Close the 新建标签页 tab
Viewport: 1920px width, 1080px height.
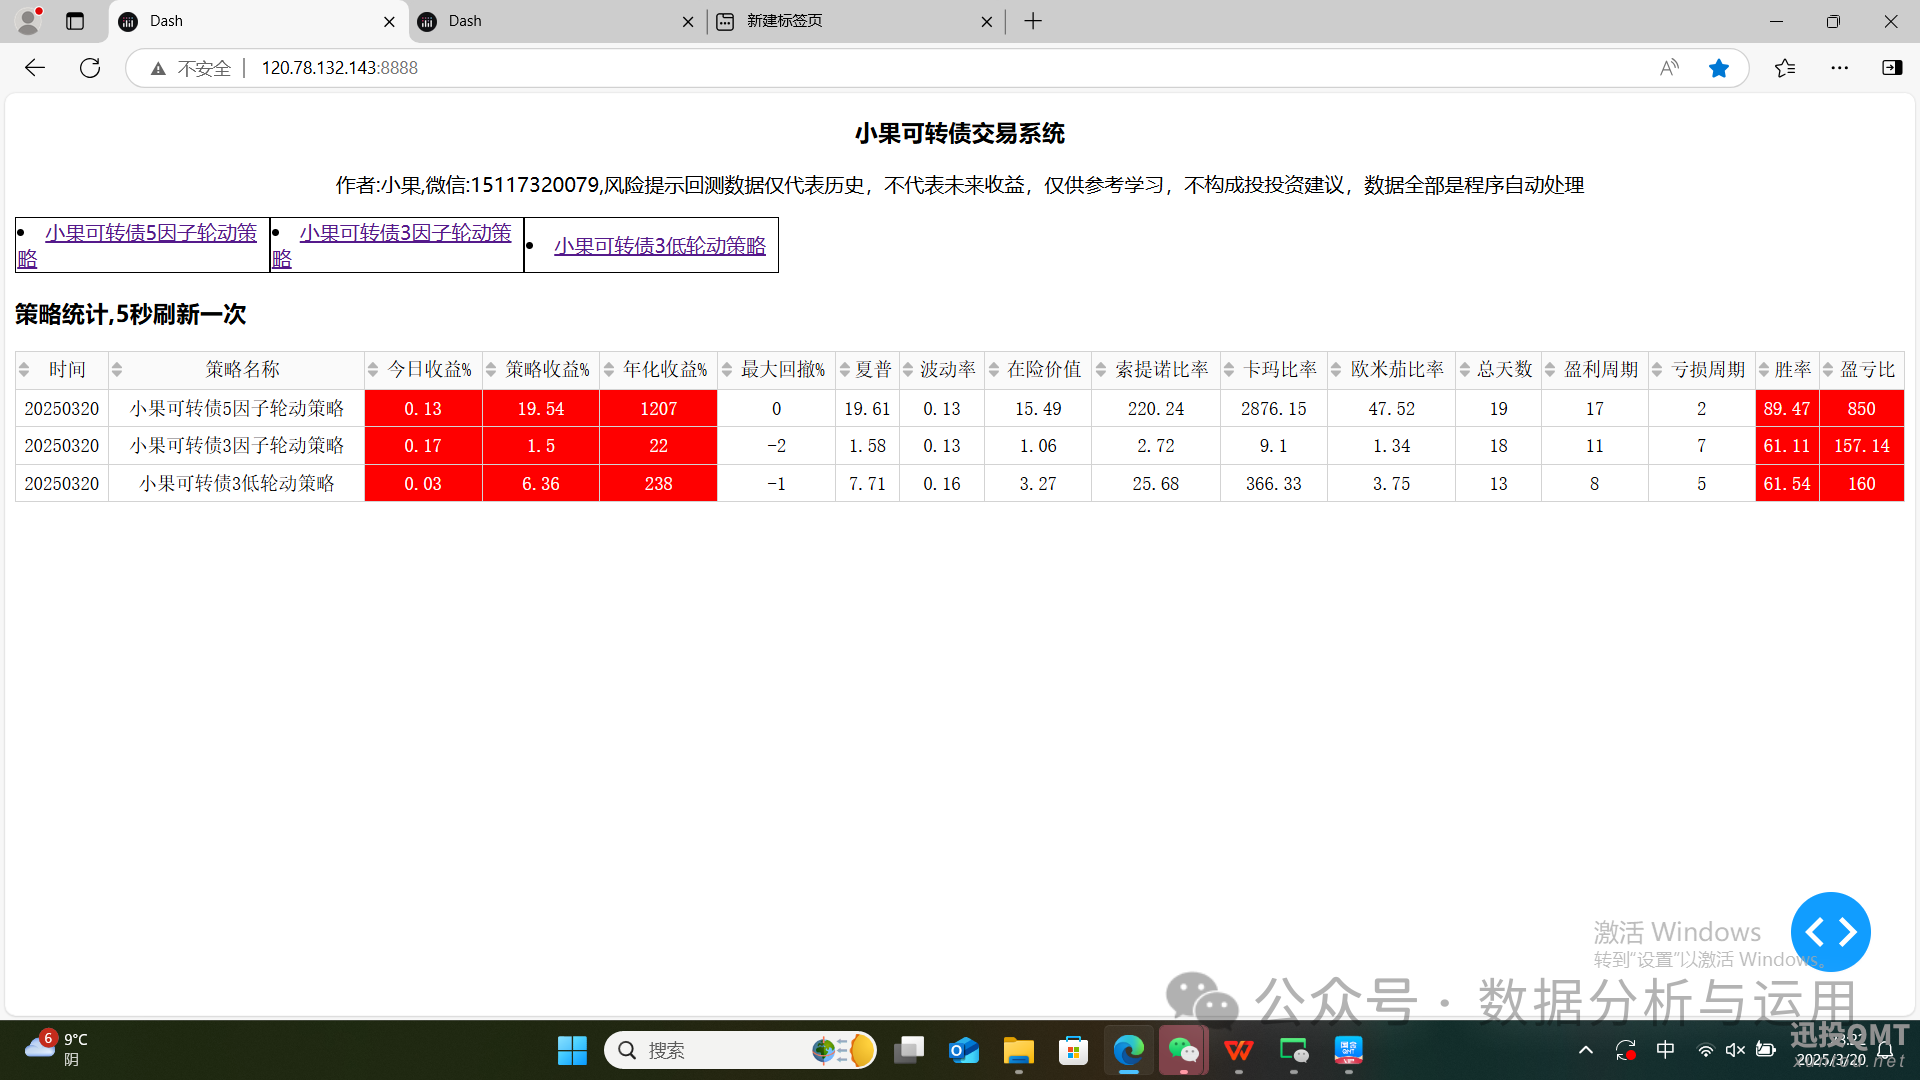pos(987,21)
